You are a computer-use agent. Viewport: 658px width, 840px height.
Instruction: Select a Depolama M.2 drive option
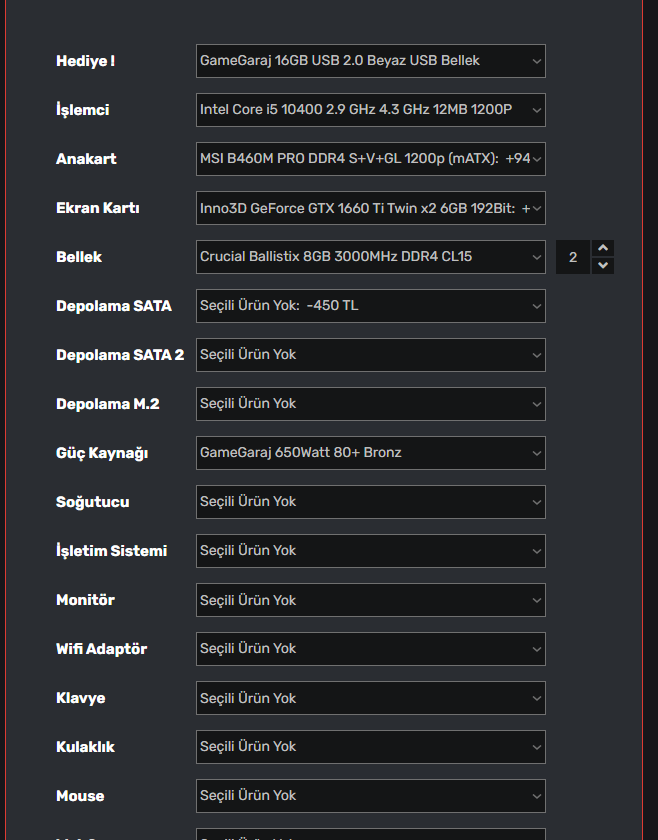click(x=370, y=404)
